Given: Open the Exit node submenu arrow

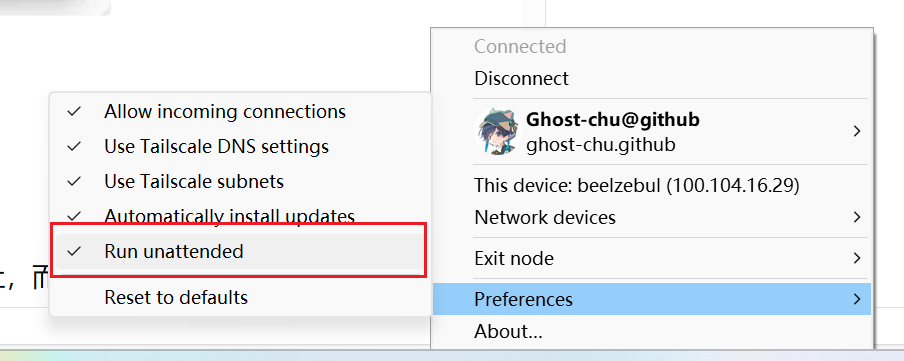Looking at the screenshot, I should tap(857, 258).
